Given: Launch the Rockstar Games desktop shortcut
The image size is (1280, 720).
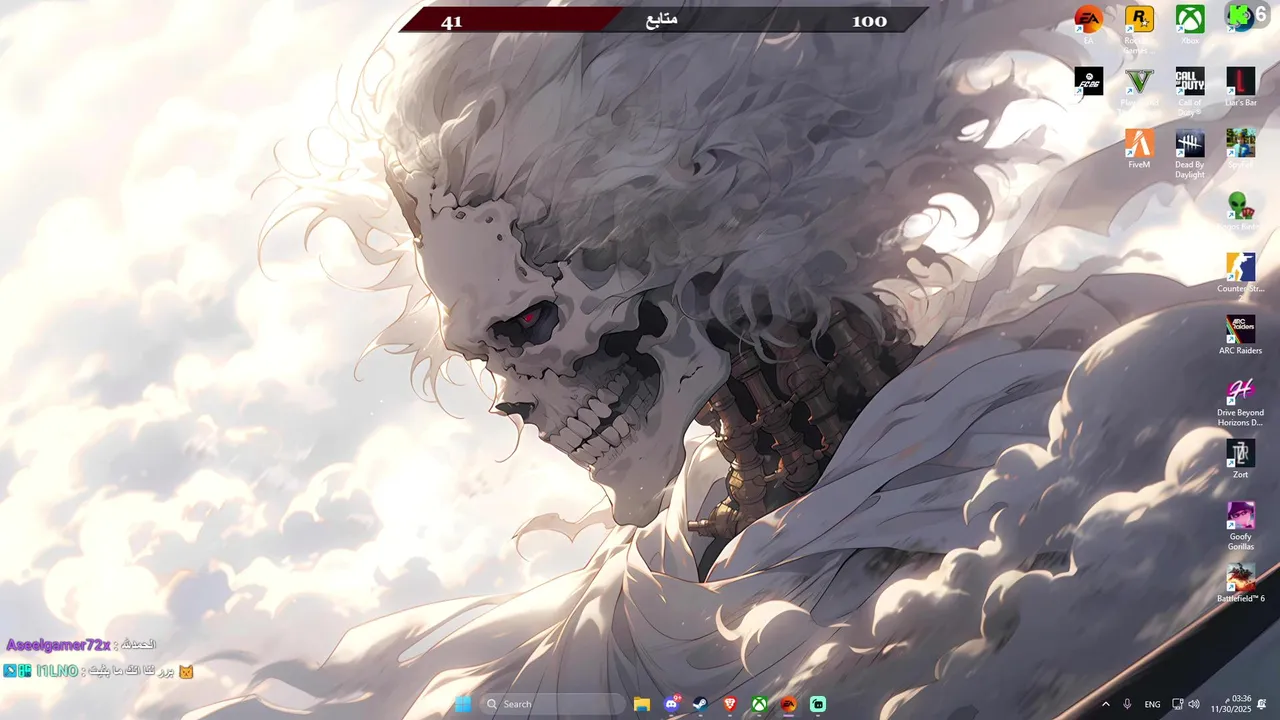Looking at the screenshot, I should 1139,28.
